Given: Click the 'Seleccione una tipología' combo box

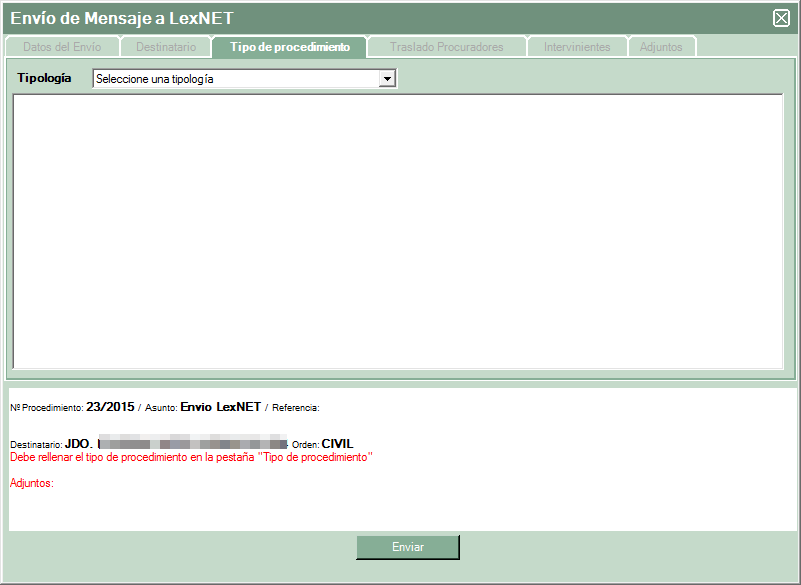Looking at the screenshot, I should (236, 79).
